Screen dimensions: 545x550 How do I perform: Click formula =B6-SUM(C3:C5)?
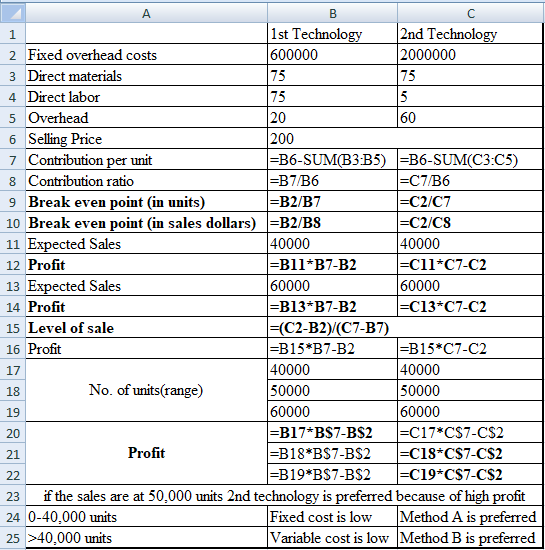point(470,160)
